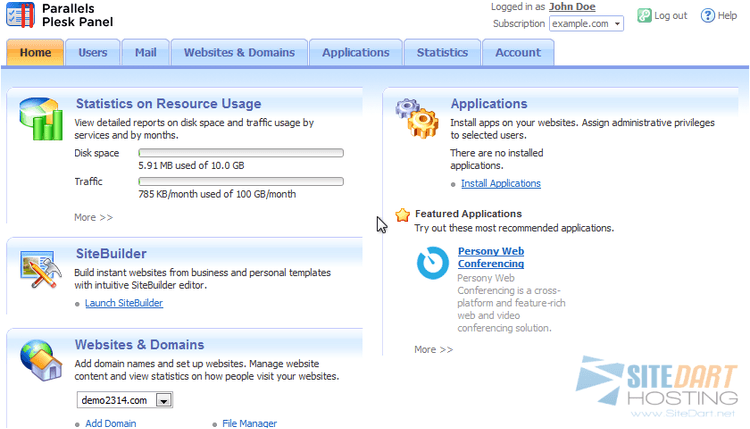
Task: Click the Parallels Plesk Panel logo icon
Action: coord(20,15)
